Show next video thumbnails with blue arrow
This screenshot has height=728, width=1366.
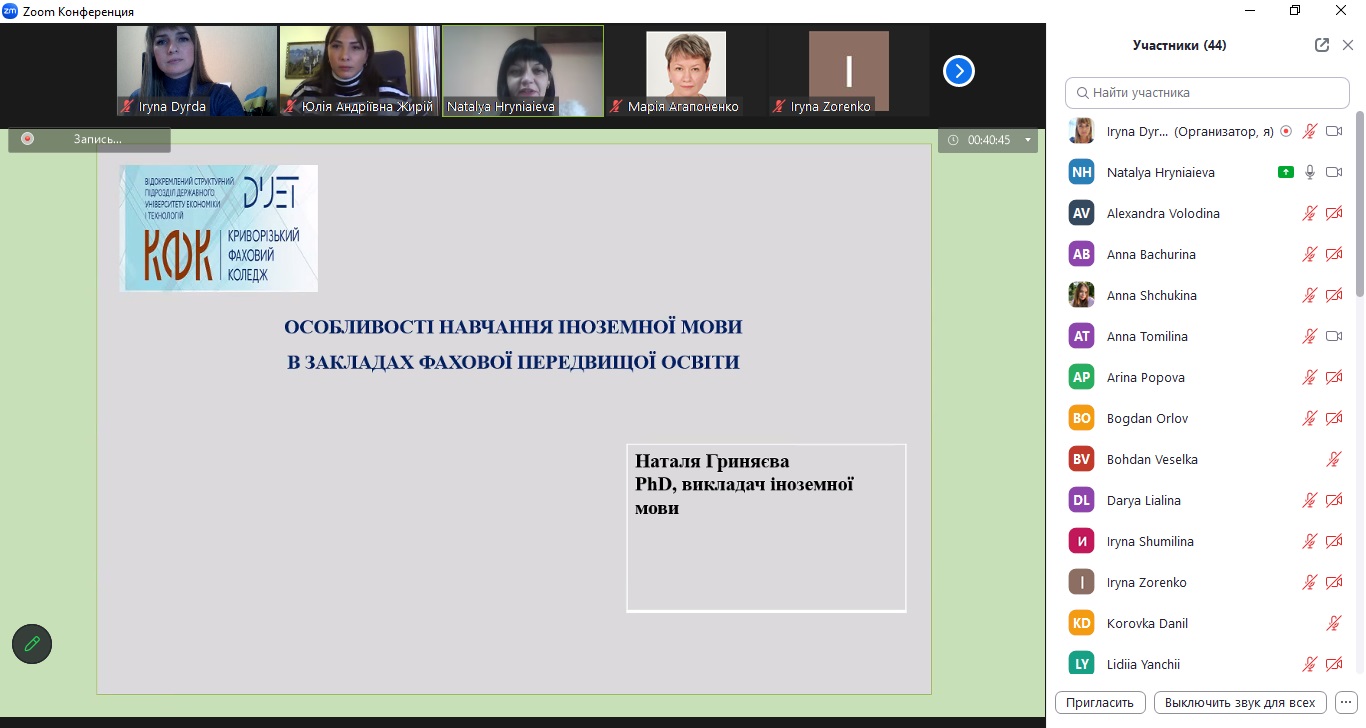coord(958,71)
